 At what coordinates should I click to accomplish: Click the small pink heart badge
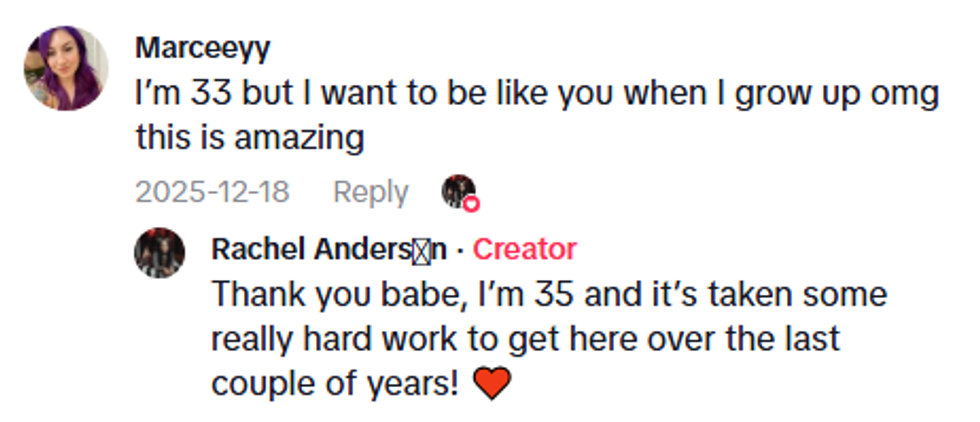tap(471, 204)
